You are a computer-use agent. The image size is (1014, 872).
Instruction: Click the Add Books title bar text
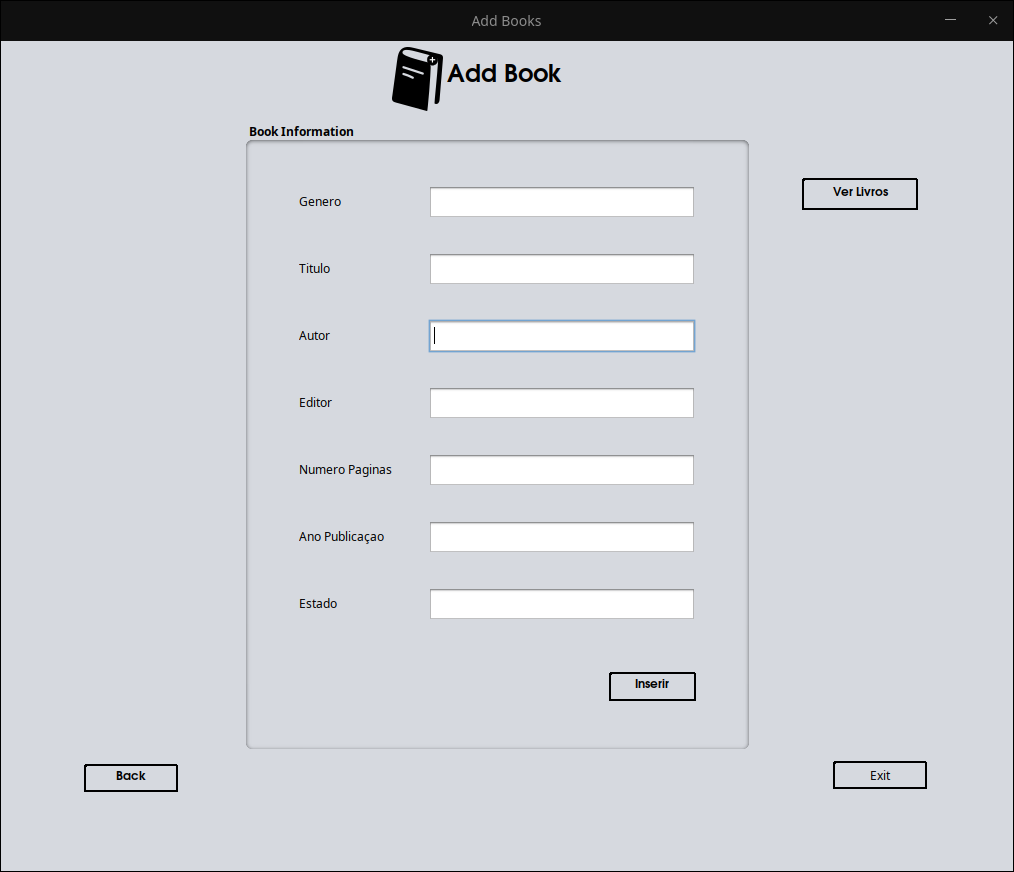pos(506,21)
